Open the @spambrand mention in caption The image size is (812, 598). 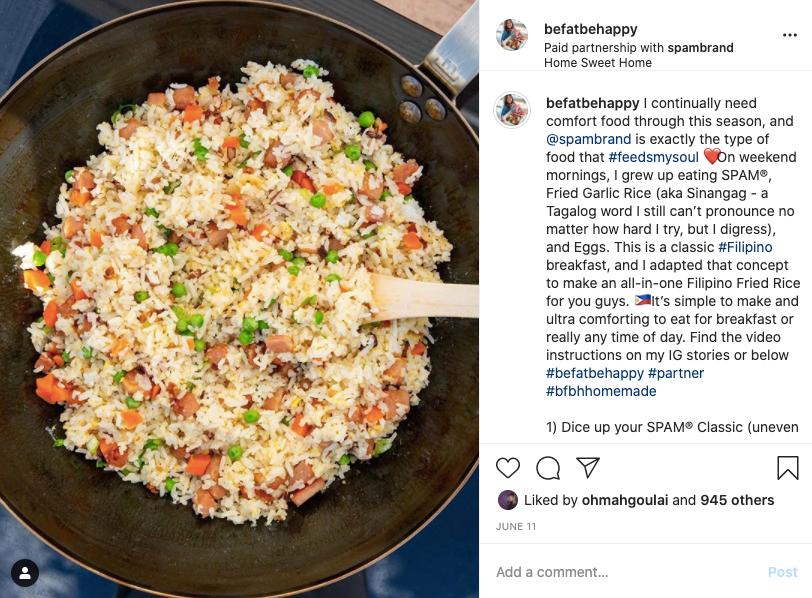pos(588,139)
